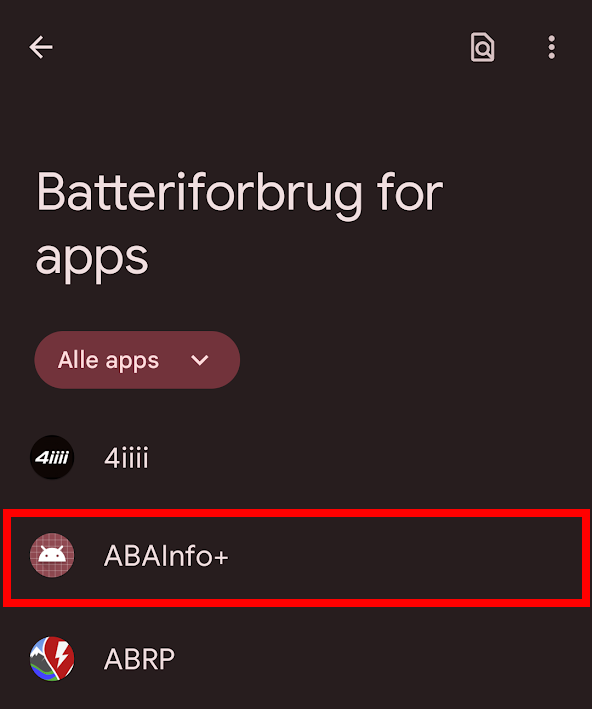
Task: Select the highlighted ABAInfo+ row
Action: tap(296, 558)
